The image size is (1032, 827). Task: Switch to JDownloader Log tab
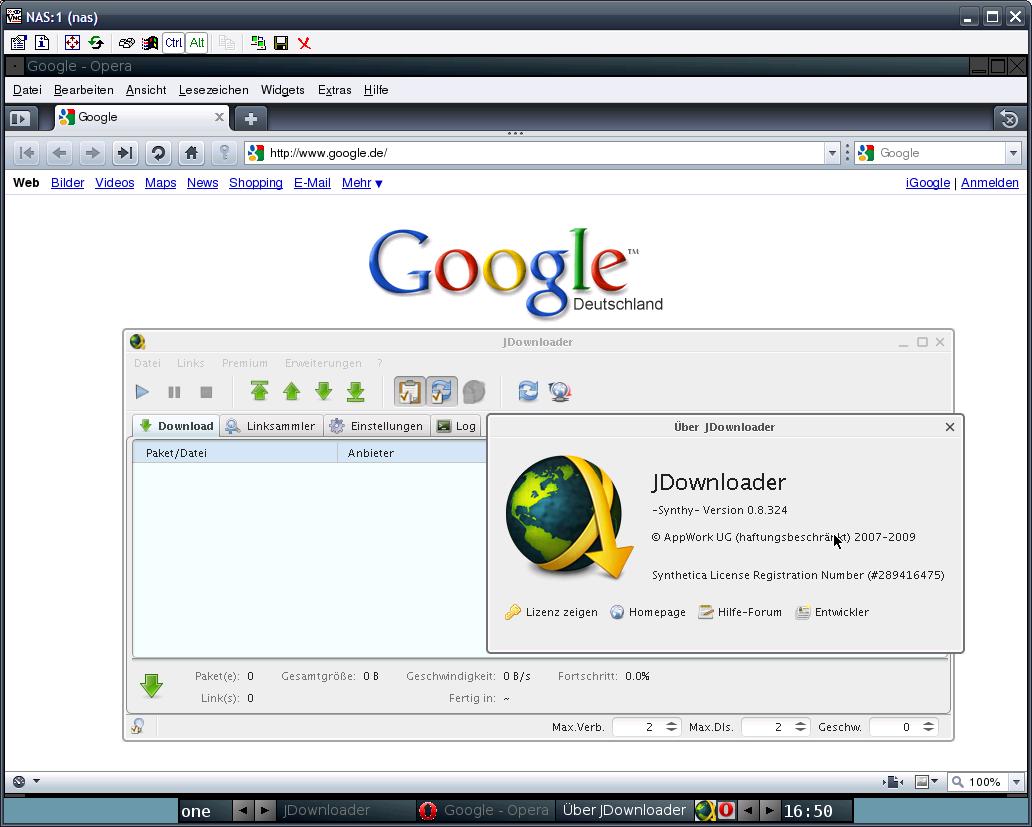456,426
